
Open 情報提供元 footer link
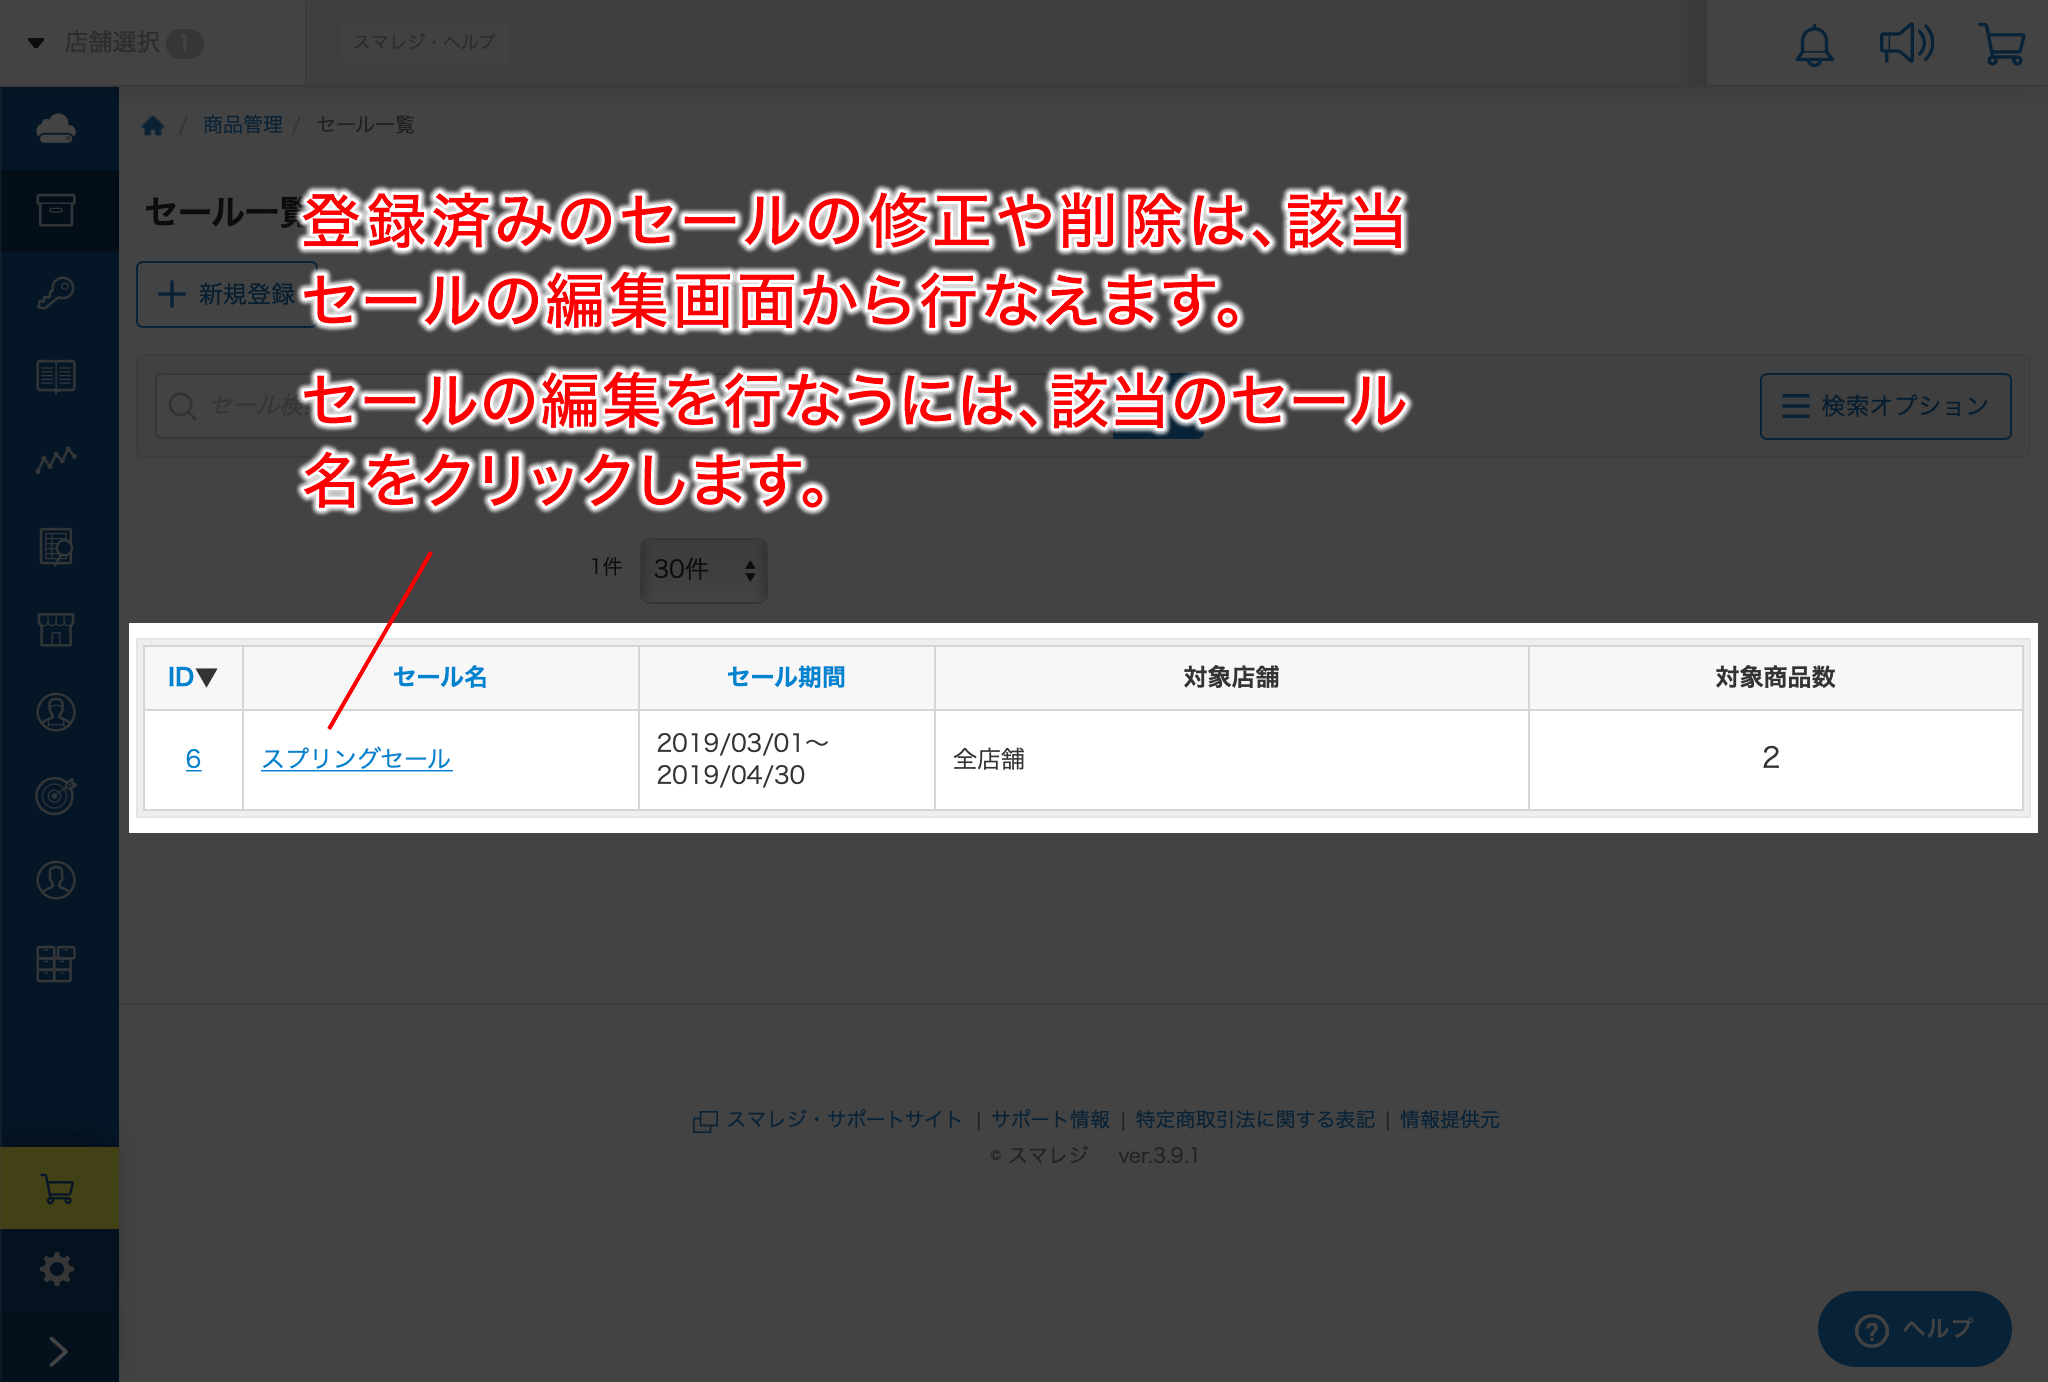1449,1120
